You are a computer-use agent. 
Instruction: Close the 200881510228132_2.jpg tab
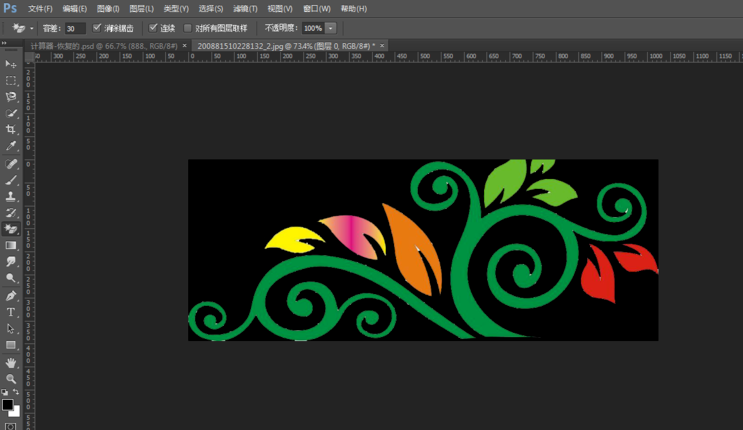382,46
